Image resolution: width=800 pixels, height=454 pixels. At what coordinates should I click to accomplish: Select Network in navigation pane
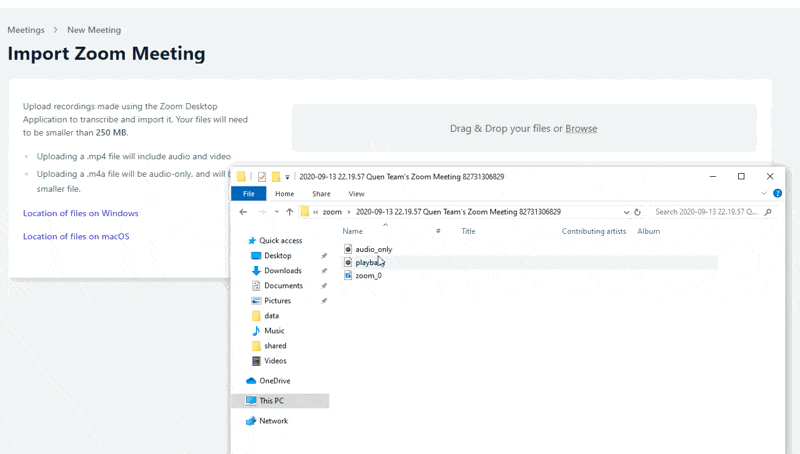(273, 421)
